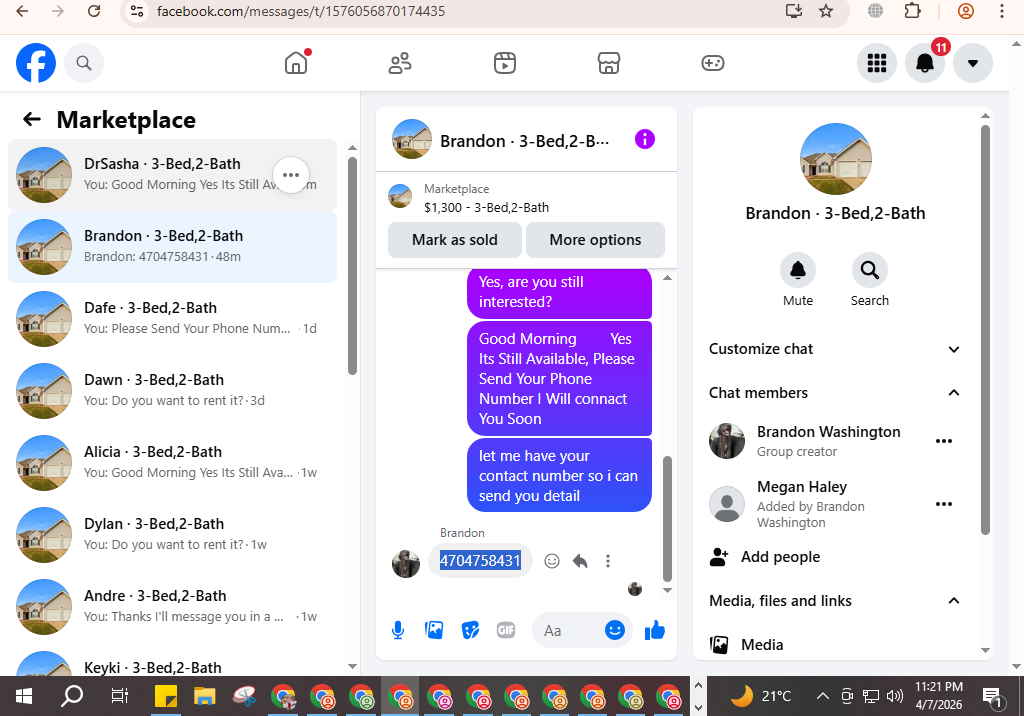Reply to the 4704758431 message
Viewport: 1024px width, 716px height.
coord(580,561)
